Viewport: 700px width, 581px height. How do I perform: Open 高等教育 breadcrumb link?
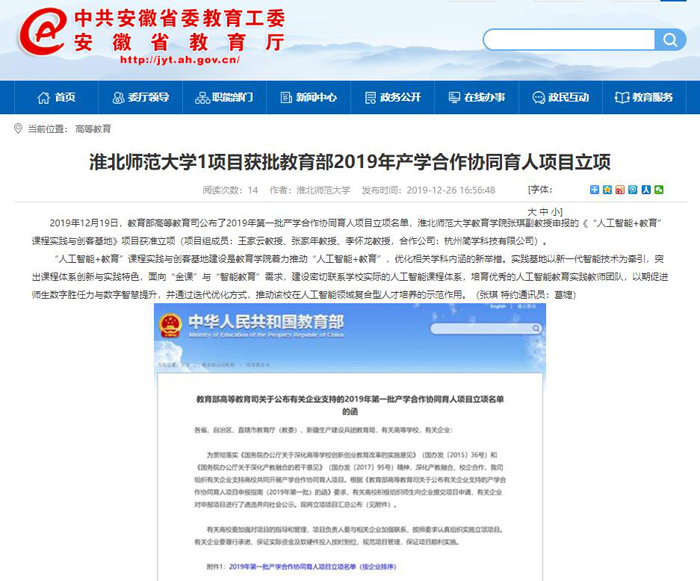[93, 129]
